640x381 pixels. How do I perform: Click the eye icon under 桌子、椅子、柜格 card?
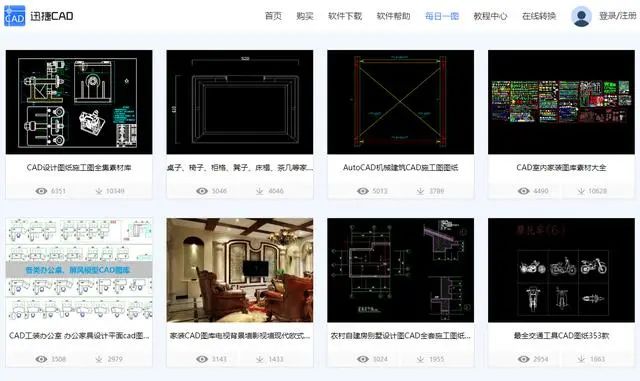pyautogui.click(x=202, y=191)
